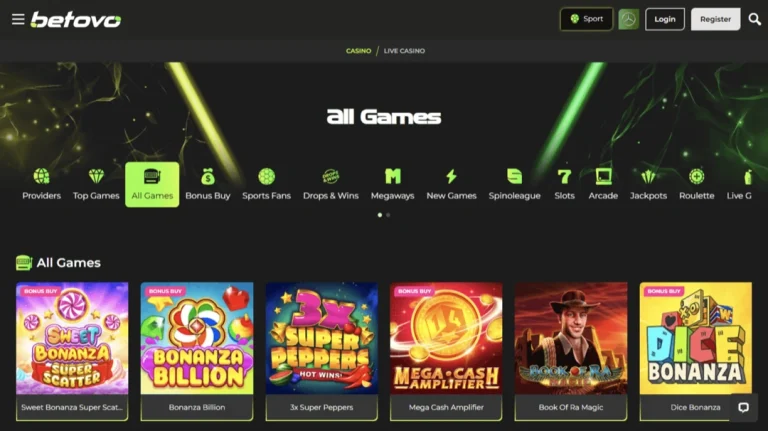Click the search magnifier icon
The width and height of the screenshot is (768, 431).
(755, 19)
